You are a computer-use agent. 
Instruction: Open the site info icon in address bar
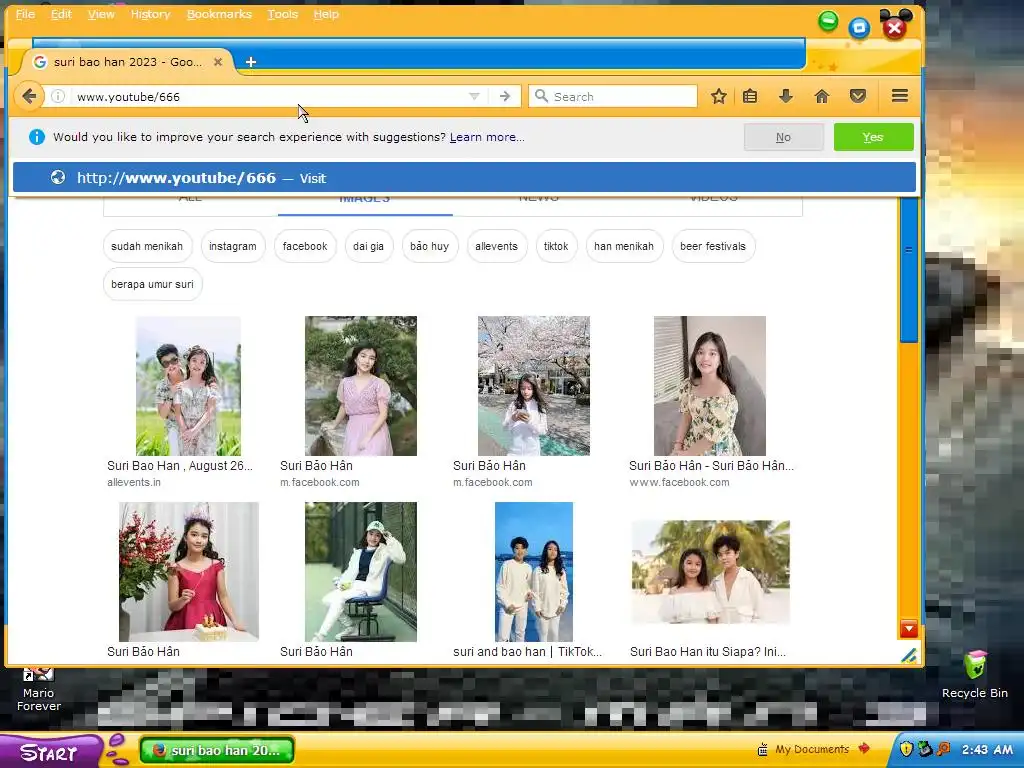[58, 97]
